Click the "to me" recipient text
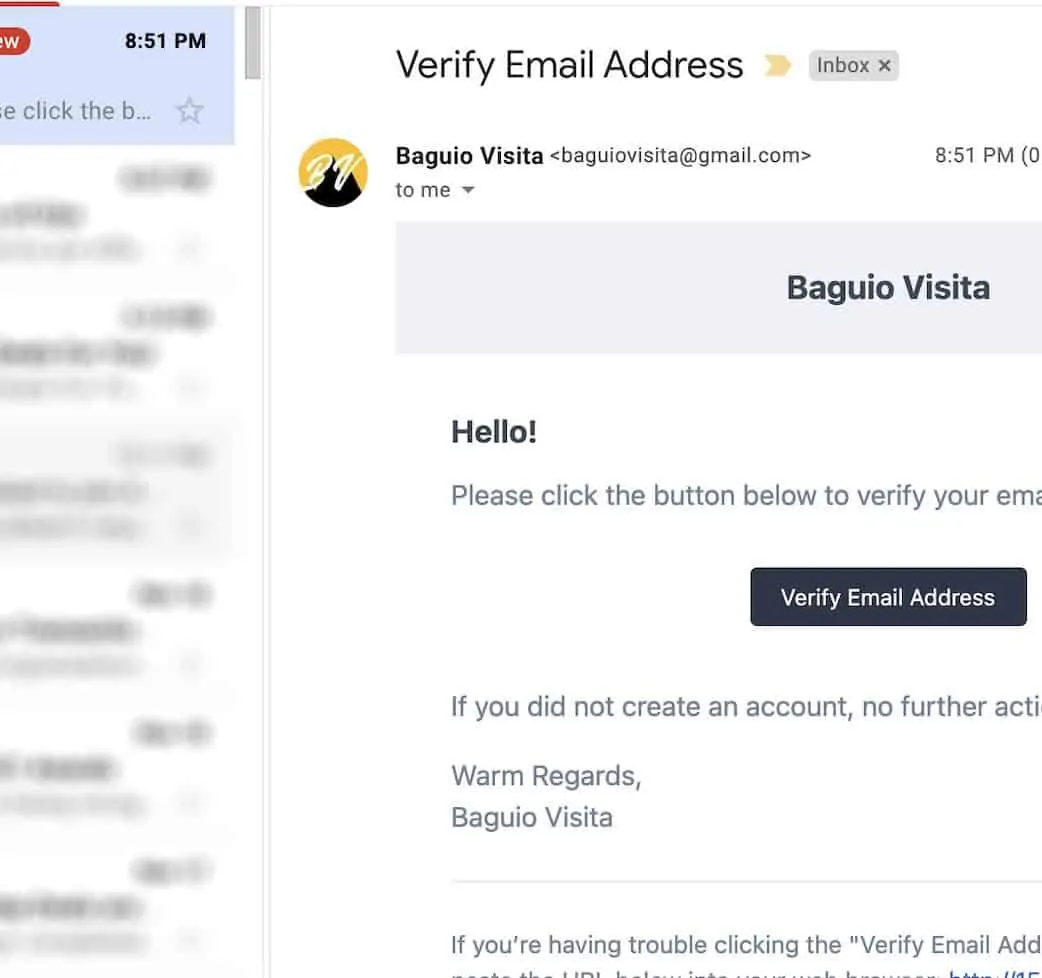The height and width of the screenshot is (978, 1042). pyautogui.click(x=422, y=190)
